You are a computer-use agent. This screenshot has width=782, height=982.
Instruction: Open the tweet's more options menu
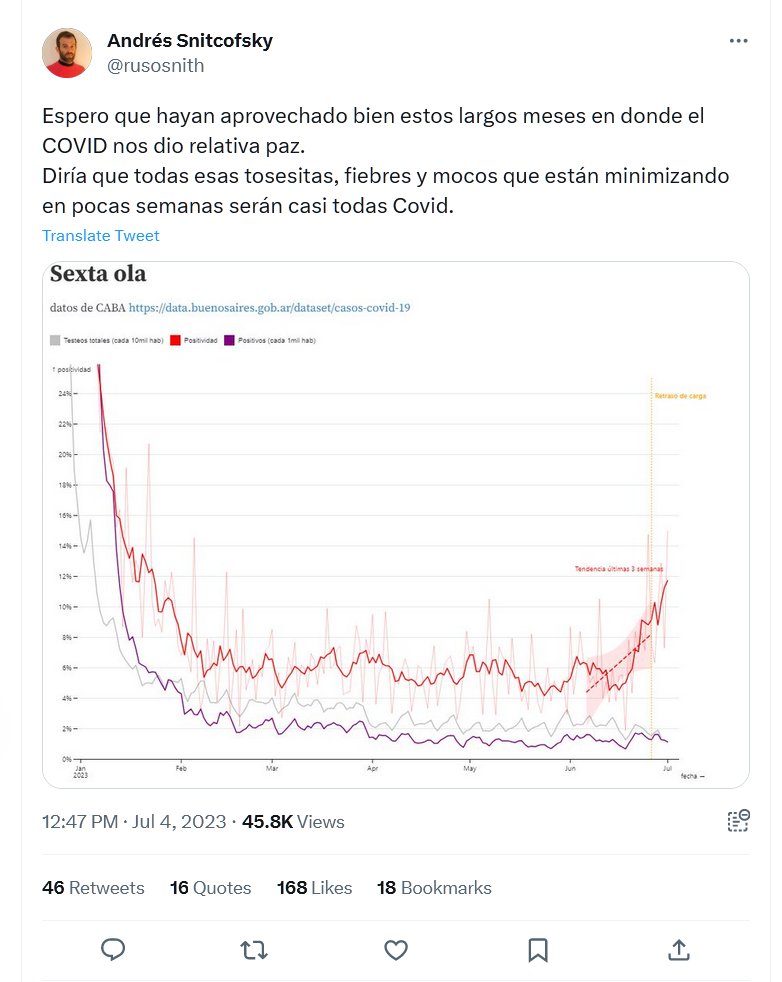point(738,41)
